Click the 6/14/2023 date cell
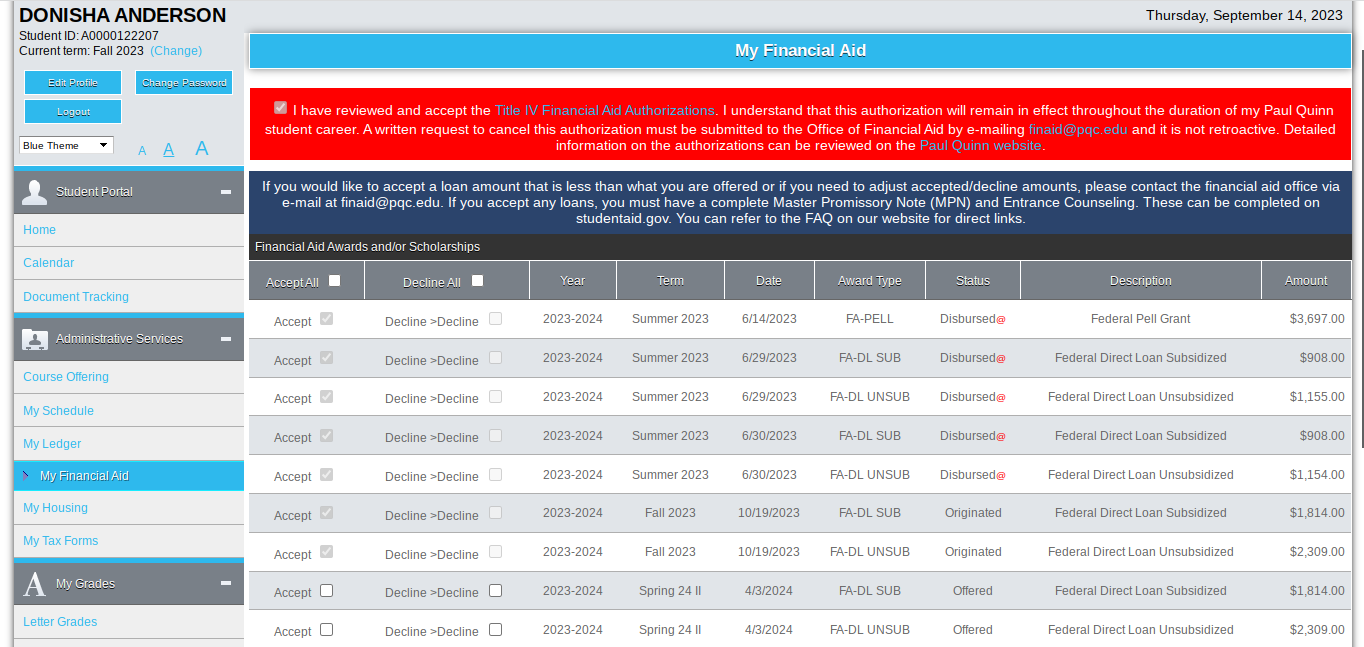The width and height of the screenshot is (1364, 647). [769, 319]
